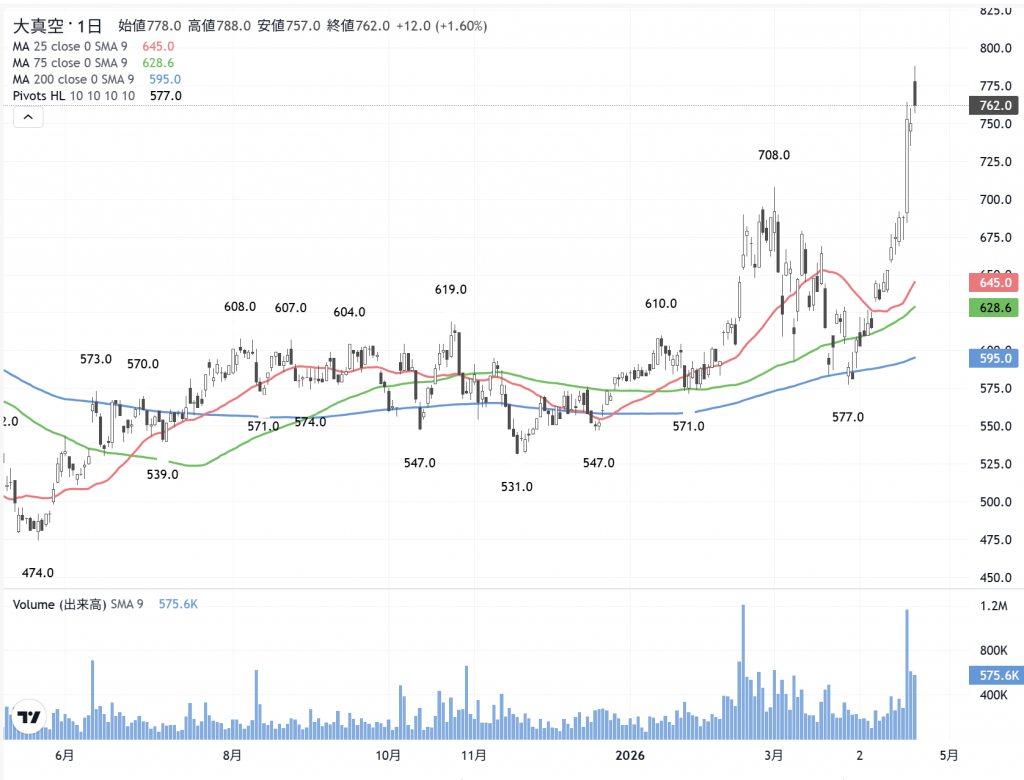The width and height of the screenshot is (1024, 780).
Task: Click the current price label 762.0
Action: 996,105
